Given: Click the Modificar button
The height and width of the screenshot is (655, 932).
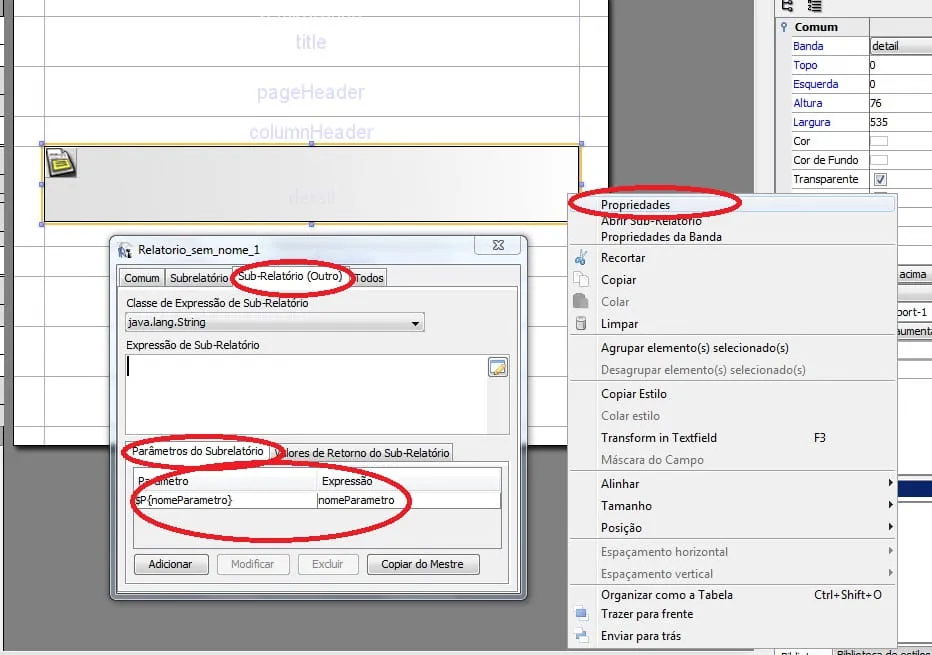Looking at the screenshot, I should pyautogui.click(x=252, y=564).
